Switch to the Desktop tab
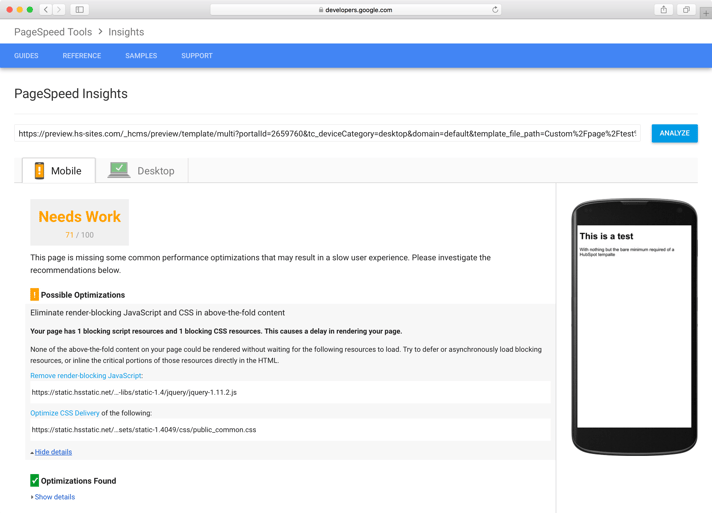The image size is (712, 513). tap(142, 171)
